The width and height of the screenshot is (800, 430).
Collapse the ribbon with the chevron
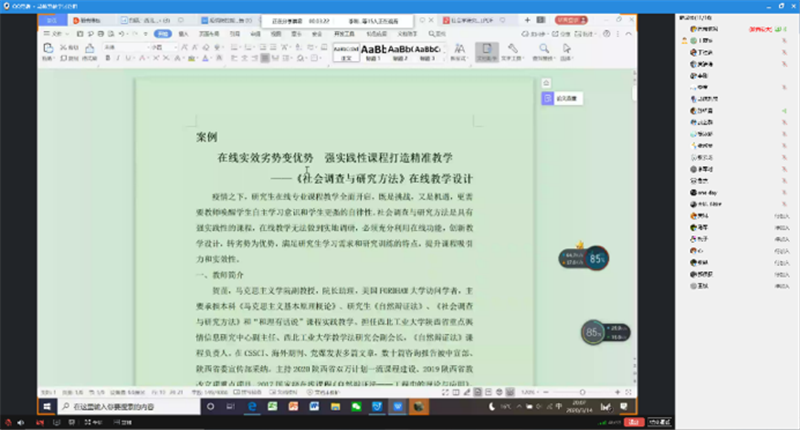(x=629, y=34)
